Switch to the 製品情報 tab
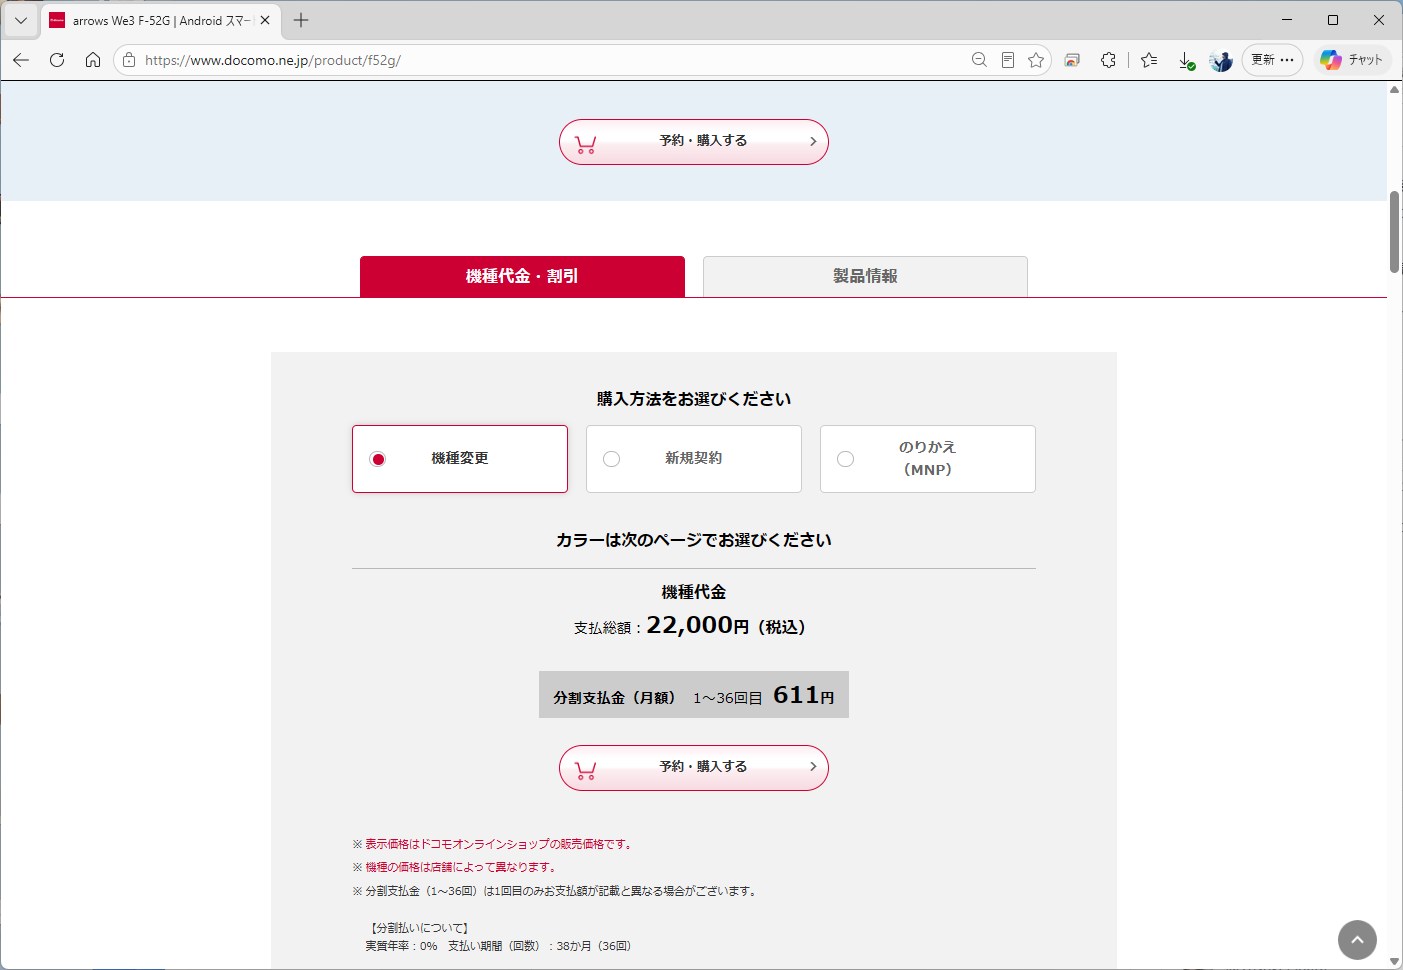 pyautogui.click(x=865, y=276)
